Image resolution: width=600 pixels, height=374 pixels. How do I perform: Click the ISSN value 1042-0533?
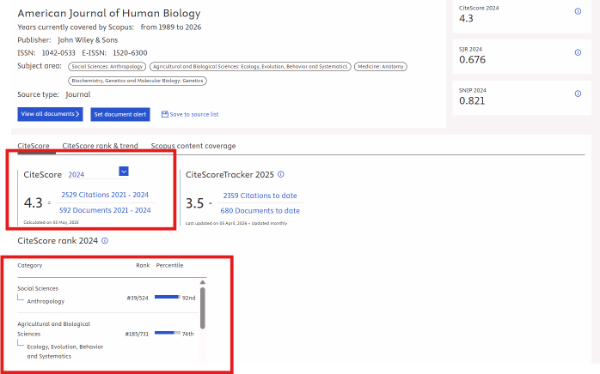coord(59,53)
